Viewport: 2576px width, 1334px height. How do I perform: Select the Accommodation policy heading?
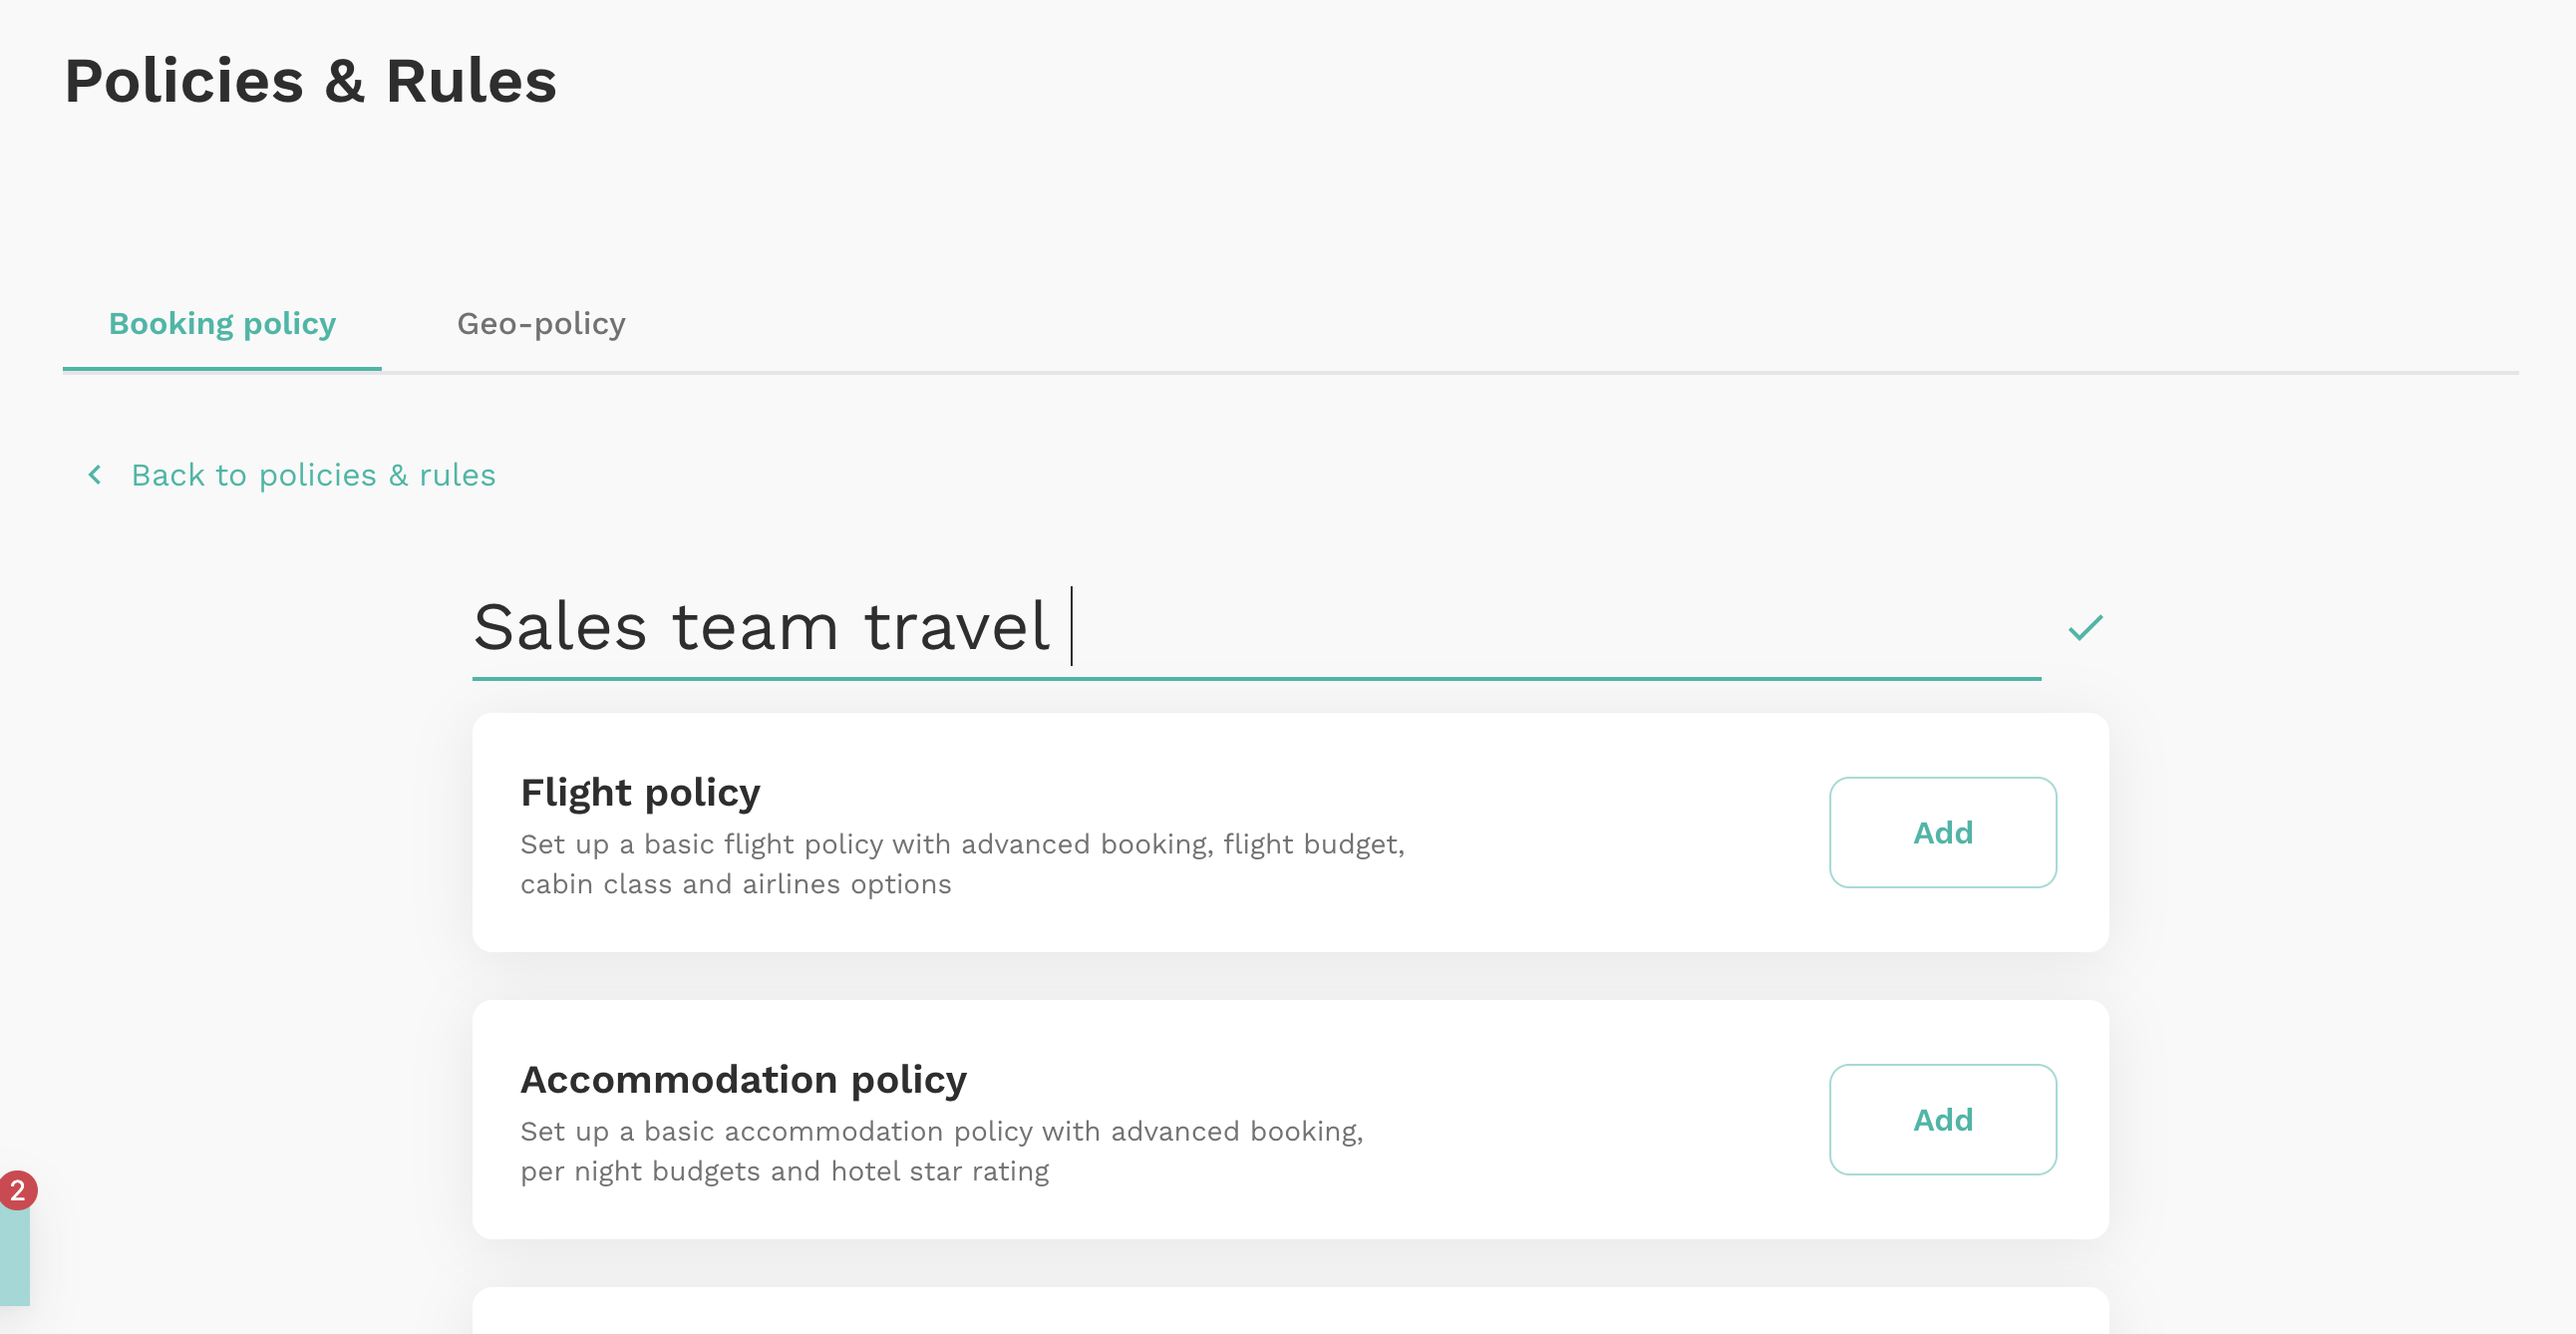(743, 1080)
